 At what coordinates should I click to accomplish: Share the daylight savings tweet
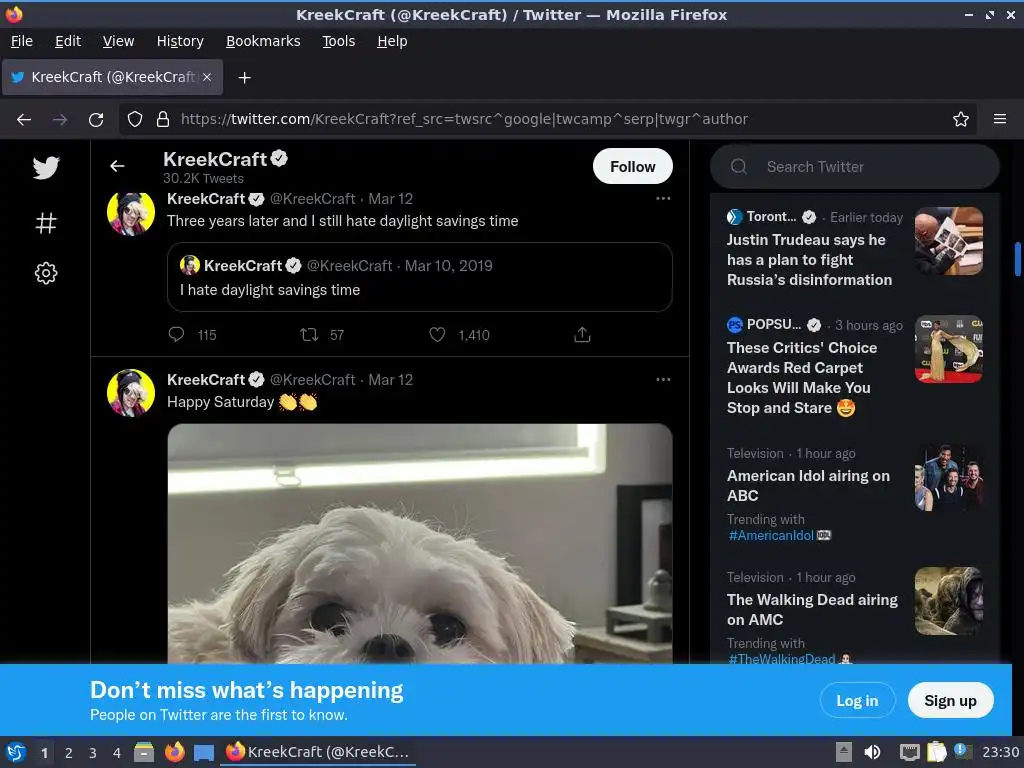[x=582, y=334]
